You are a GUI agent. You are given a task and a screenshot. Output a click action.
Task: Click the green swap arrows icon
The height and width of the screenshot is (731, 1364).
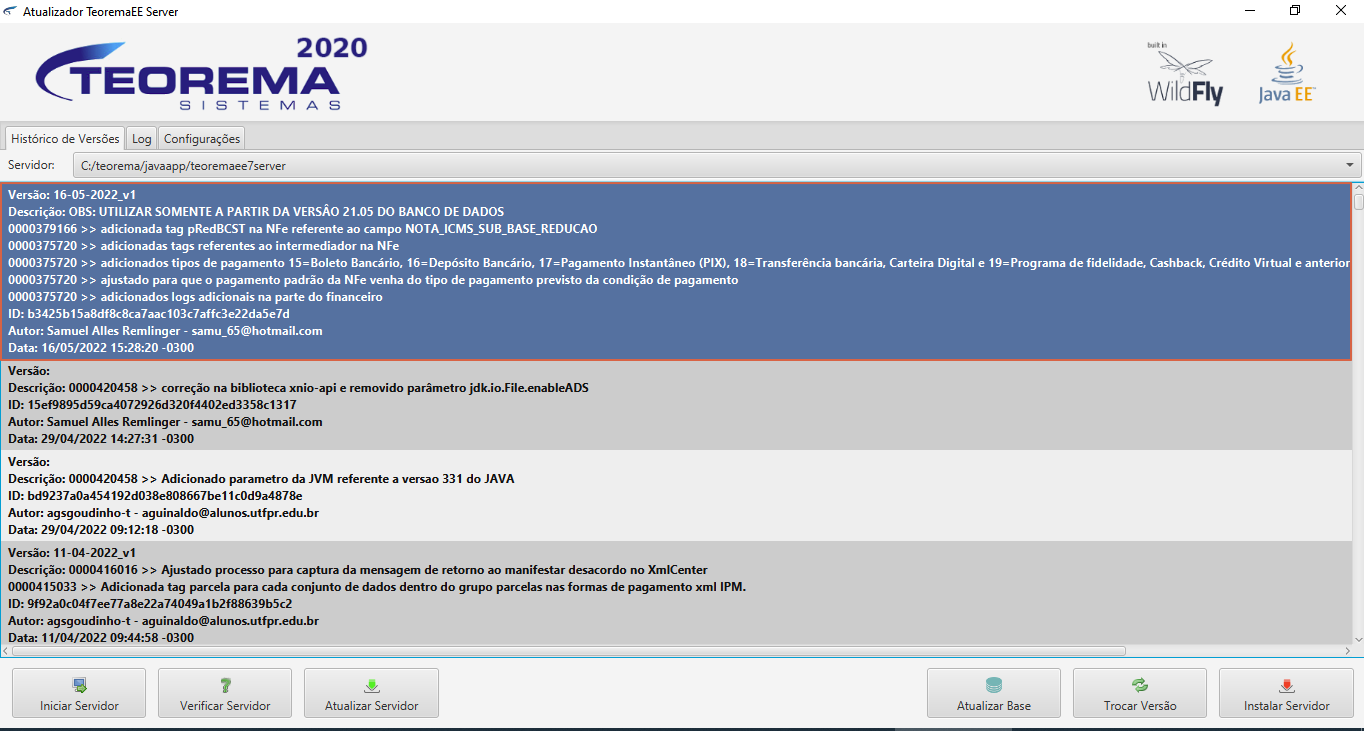(x=1140, y=685)
